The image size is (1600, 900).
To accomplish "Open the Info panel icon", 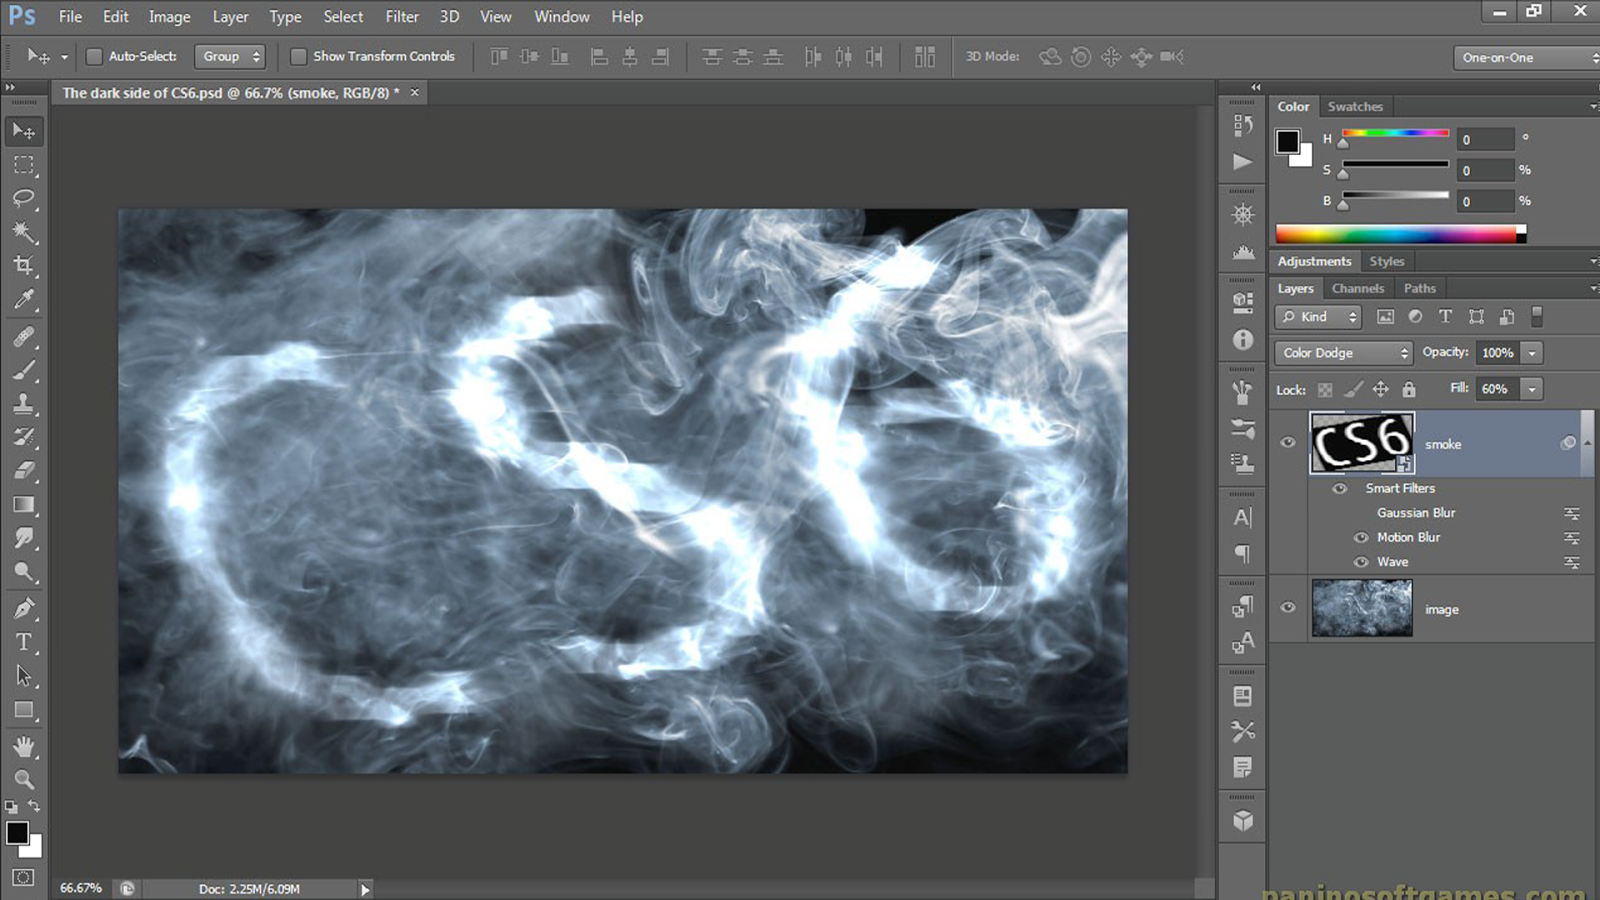I will (1243, 340).
